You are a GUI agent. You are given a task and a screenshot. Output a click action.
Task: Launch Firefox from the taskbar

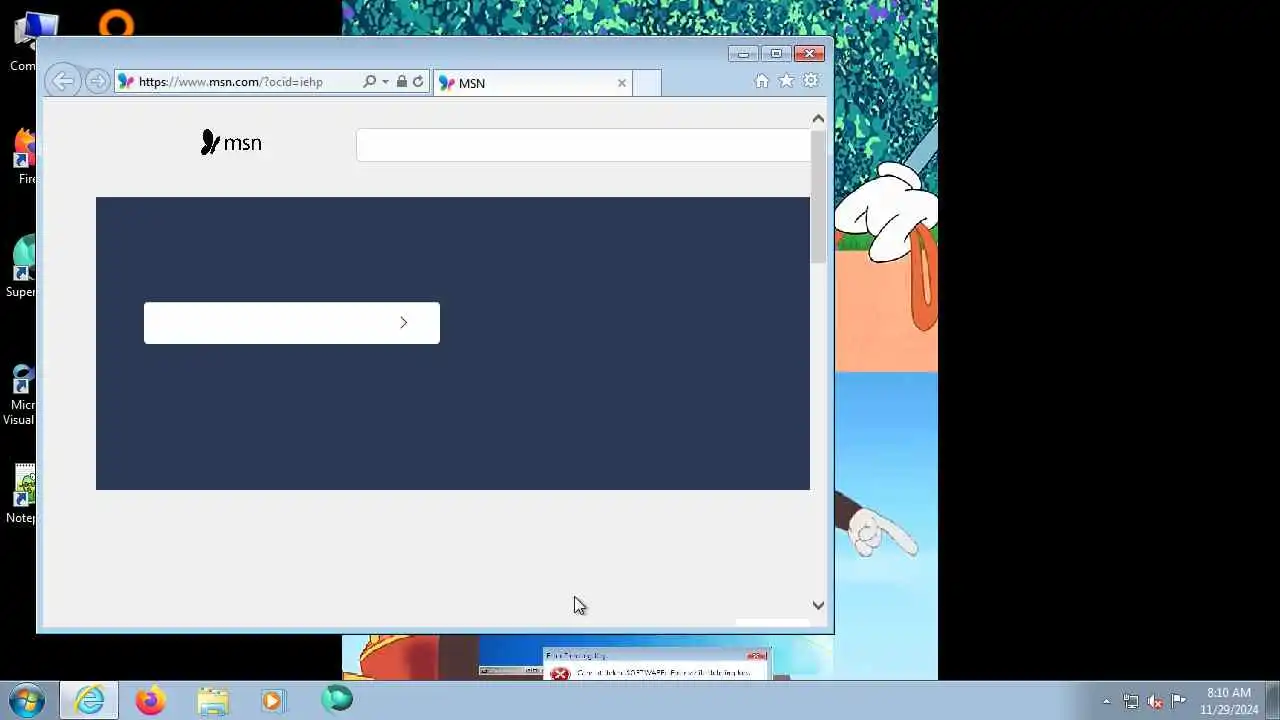(x=150, y=700)
